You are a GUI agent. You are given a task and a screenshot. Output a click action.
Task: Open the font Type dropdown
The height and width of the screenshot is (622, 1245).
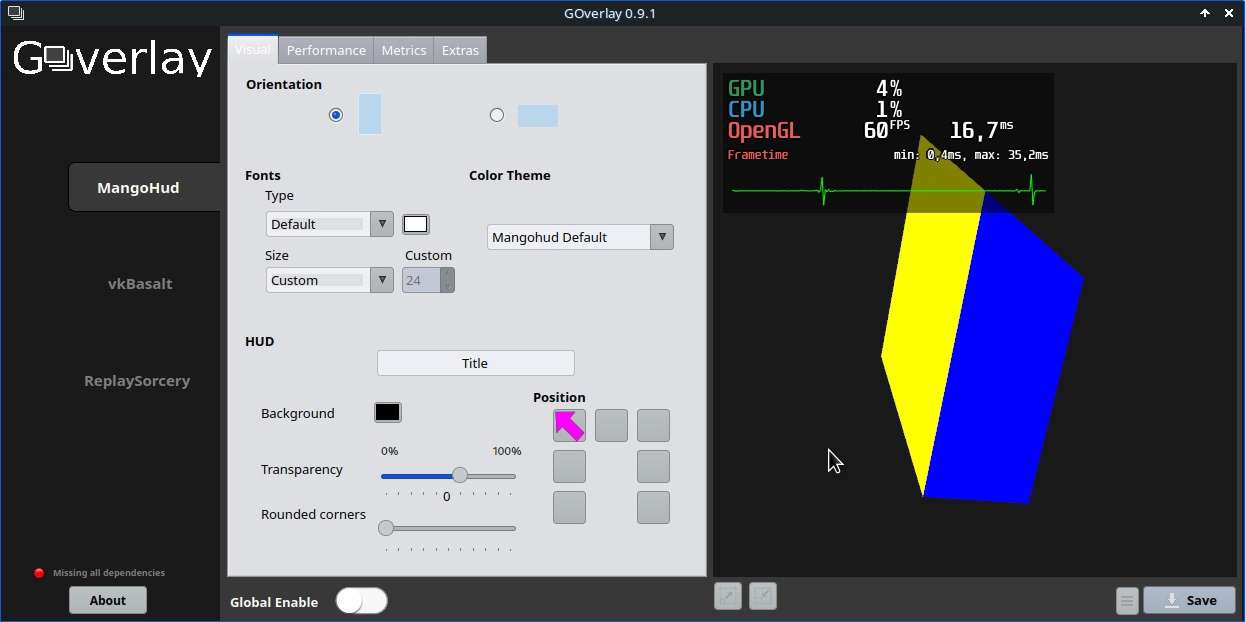point(330,224)
